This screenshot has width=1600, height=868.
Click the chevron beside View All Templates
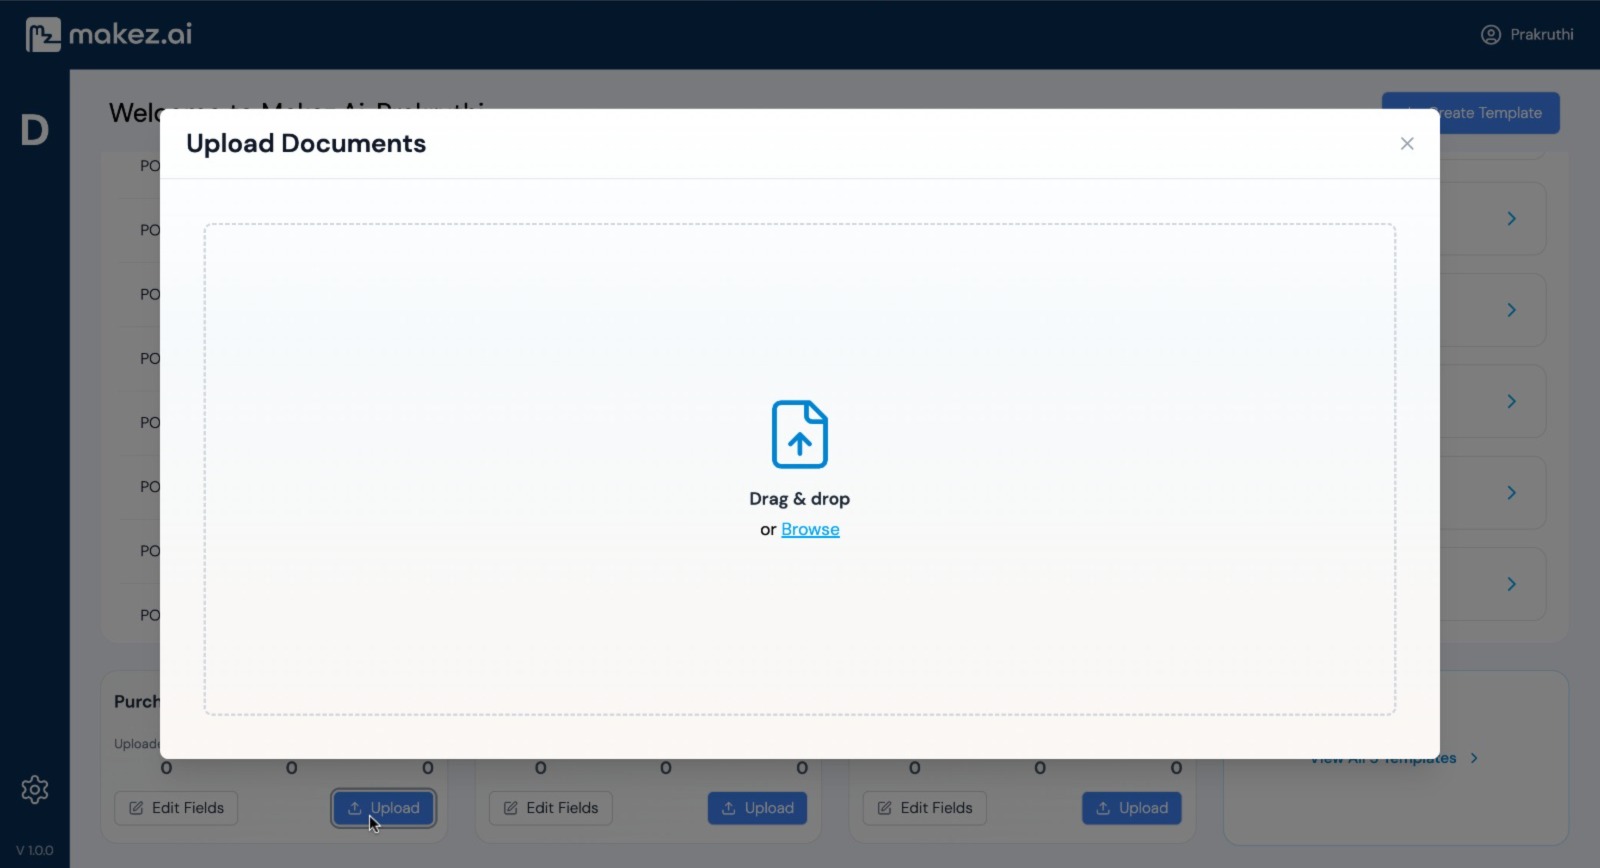click(1474, 759)
